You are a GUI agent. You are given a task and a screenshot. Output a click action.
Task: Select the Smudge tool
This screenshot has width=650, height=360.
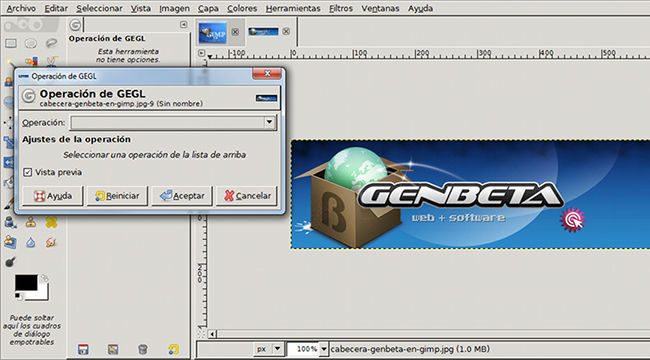click(x=51, y=242)
